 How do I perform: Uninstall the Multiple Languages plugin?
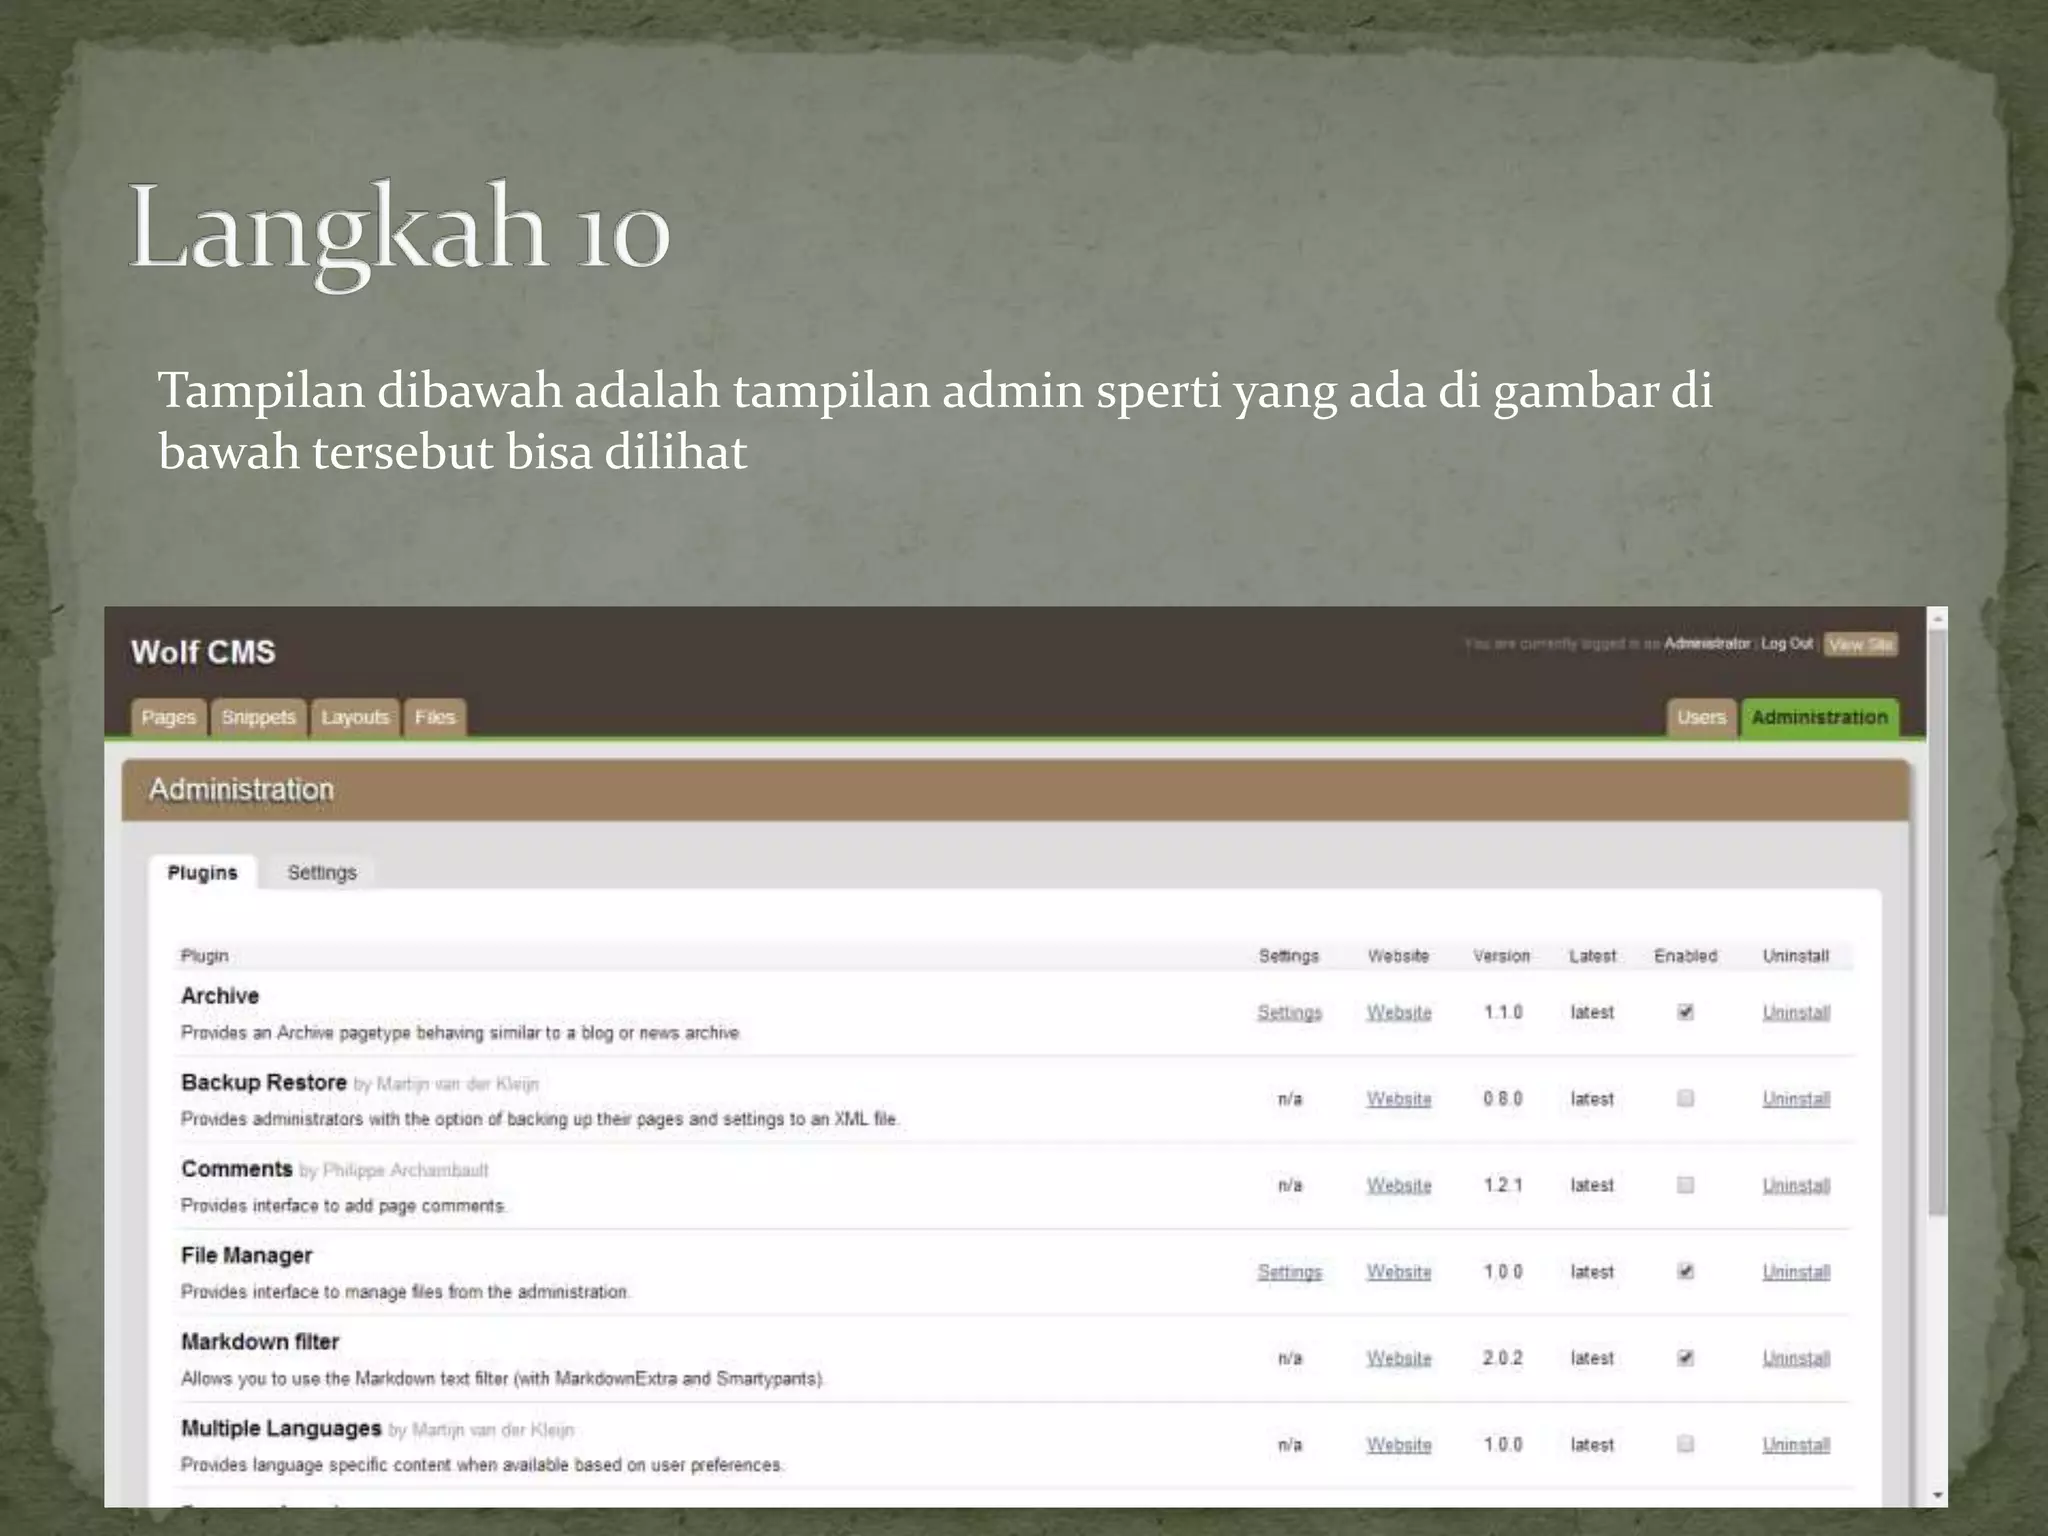1796,1444
